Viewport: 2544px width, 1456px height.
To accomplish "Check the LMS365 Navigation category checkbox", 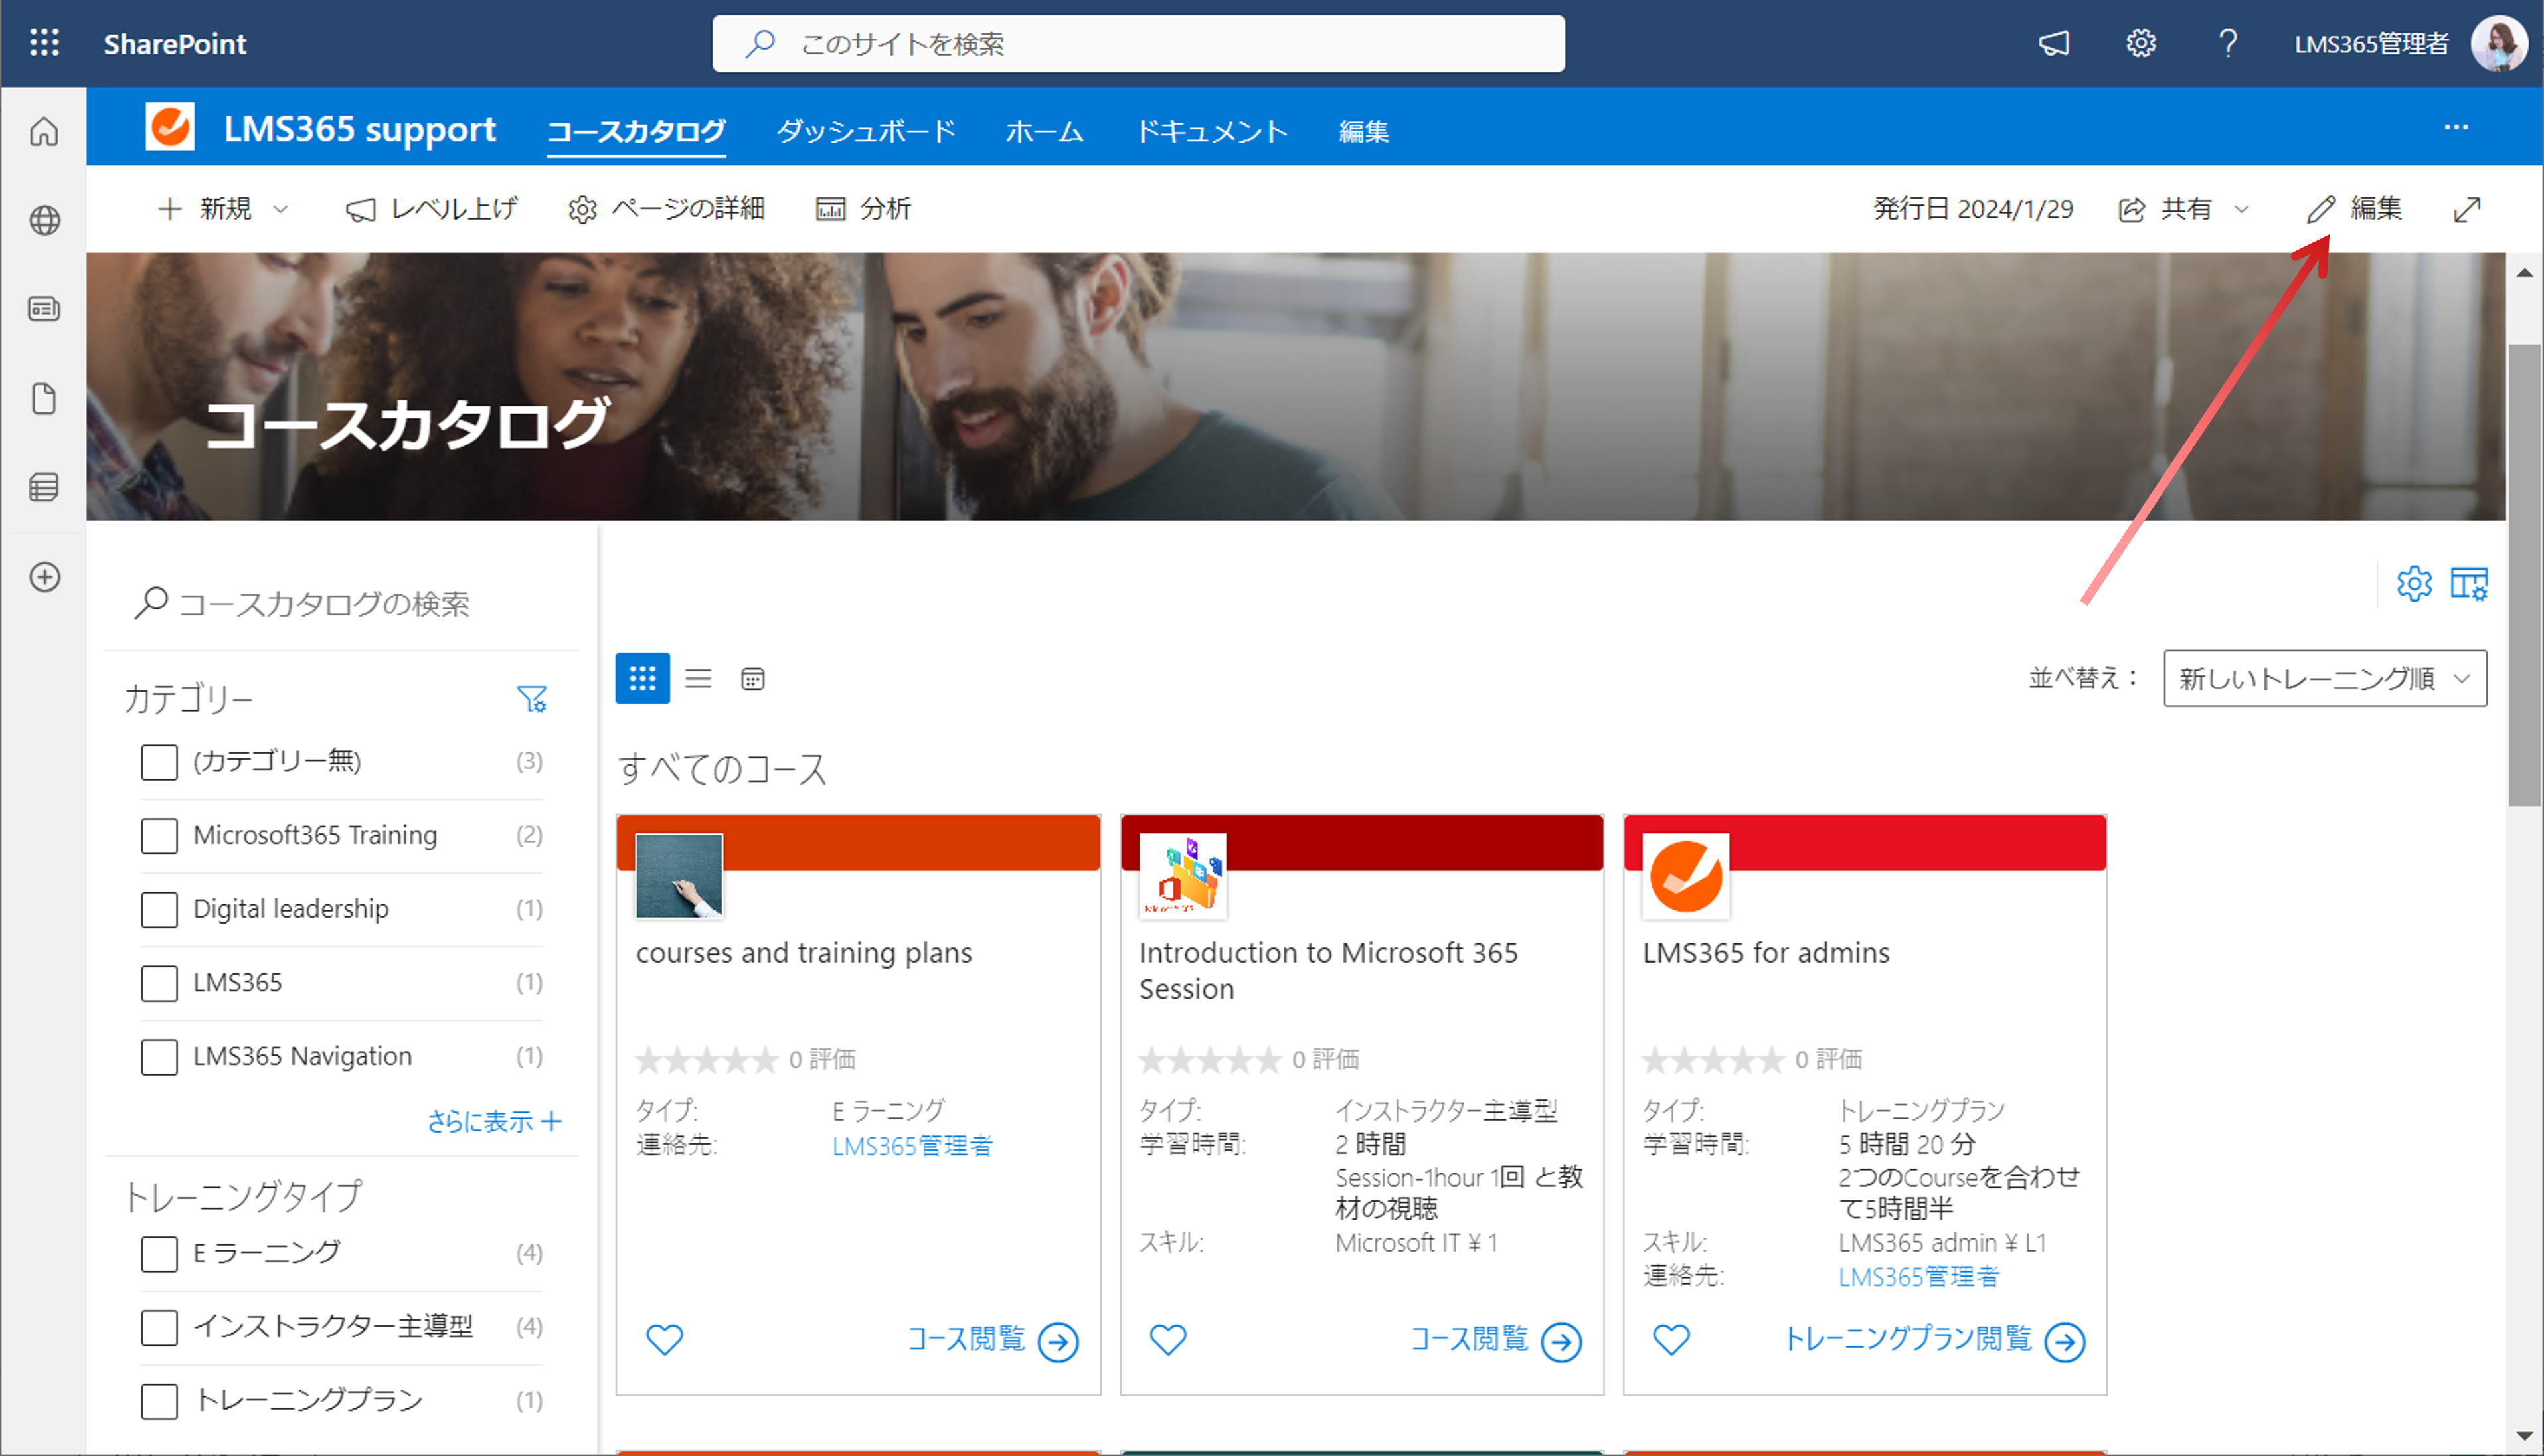I will [x=159, y=1057].
